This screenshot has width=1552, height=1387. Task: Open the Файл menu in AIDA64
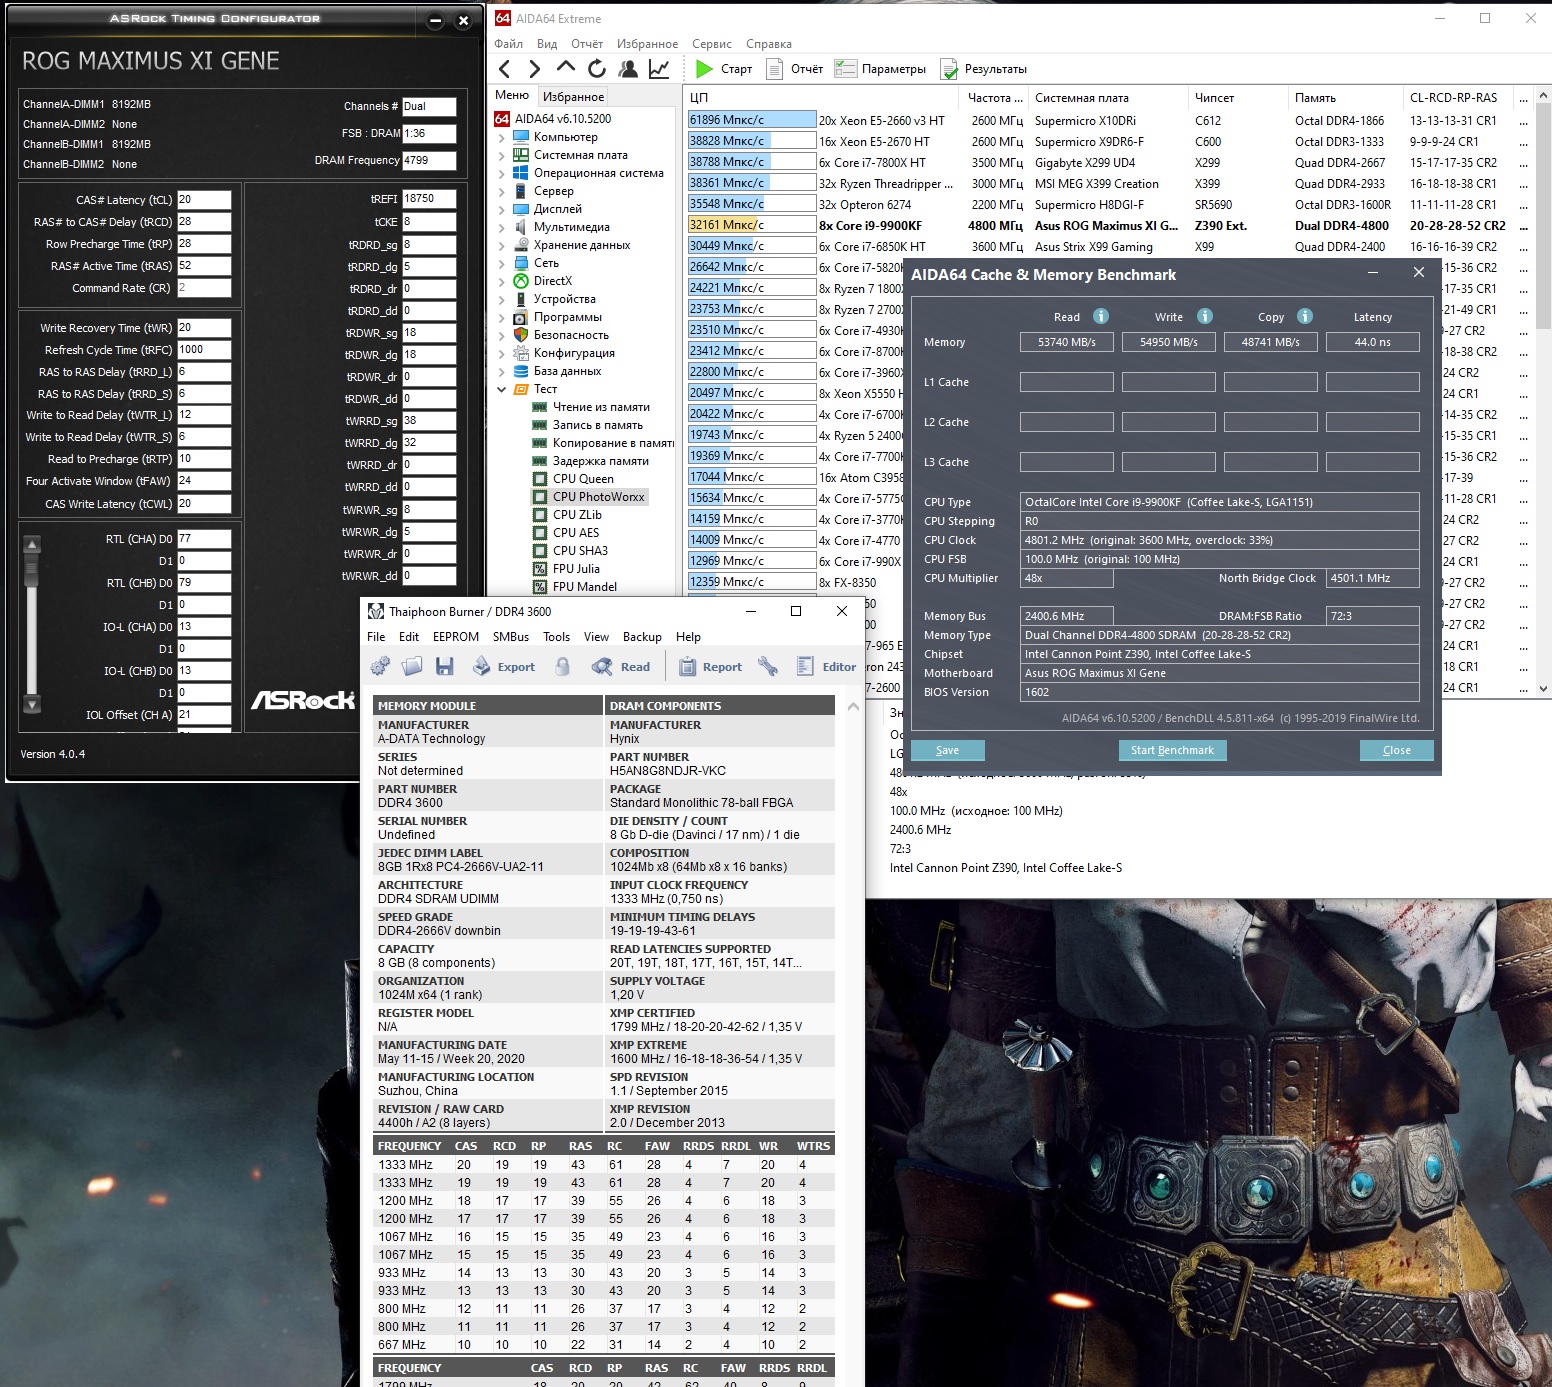click(x=508, y=44)
